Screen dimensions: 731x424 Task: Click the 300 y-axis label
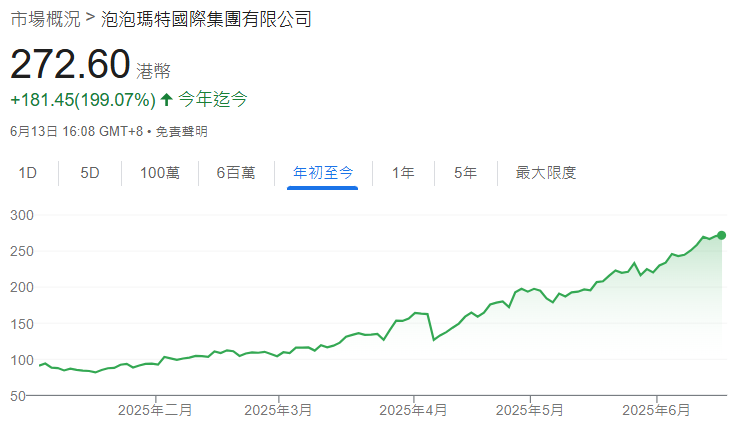point(22,215)
